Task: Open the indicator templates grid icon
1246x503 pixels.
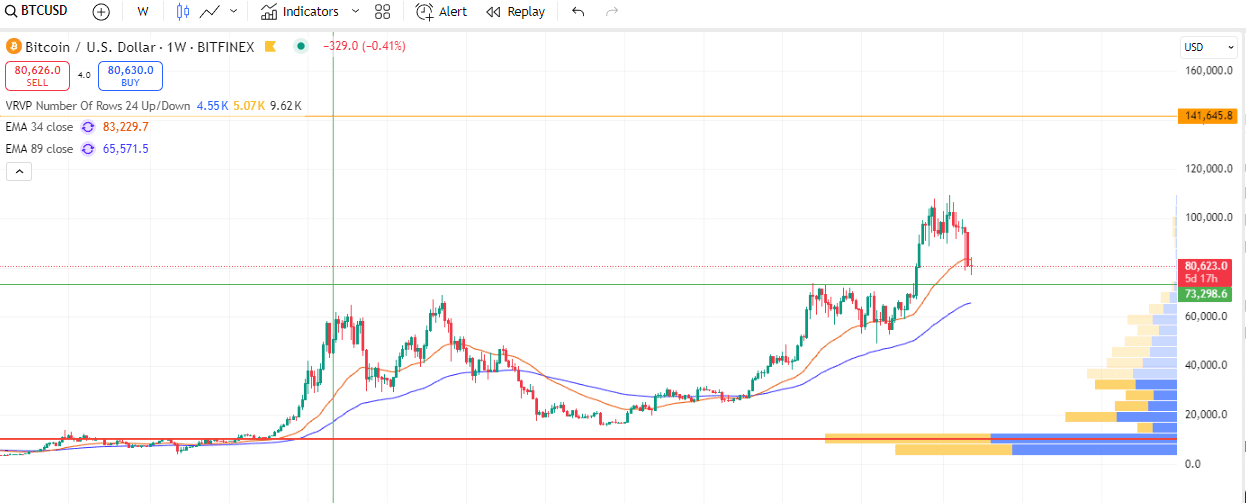Action: (x=382, y=12)
